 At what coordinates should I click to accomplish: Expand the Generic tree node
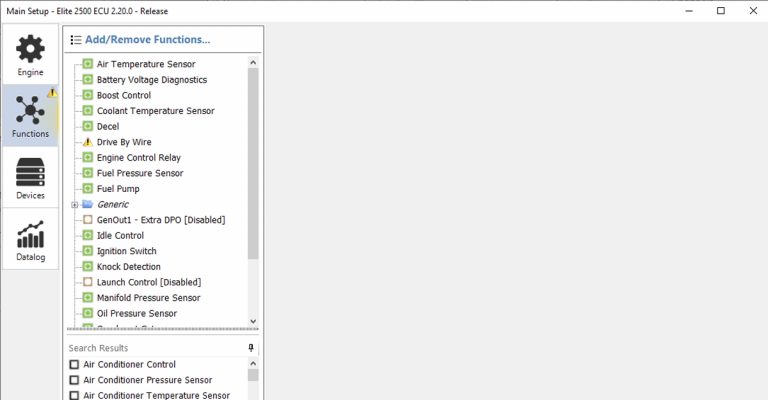[74, 204]
